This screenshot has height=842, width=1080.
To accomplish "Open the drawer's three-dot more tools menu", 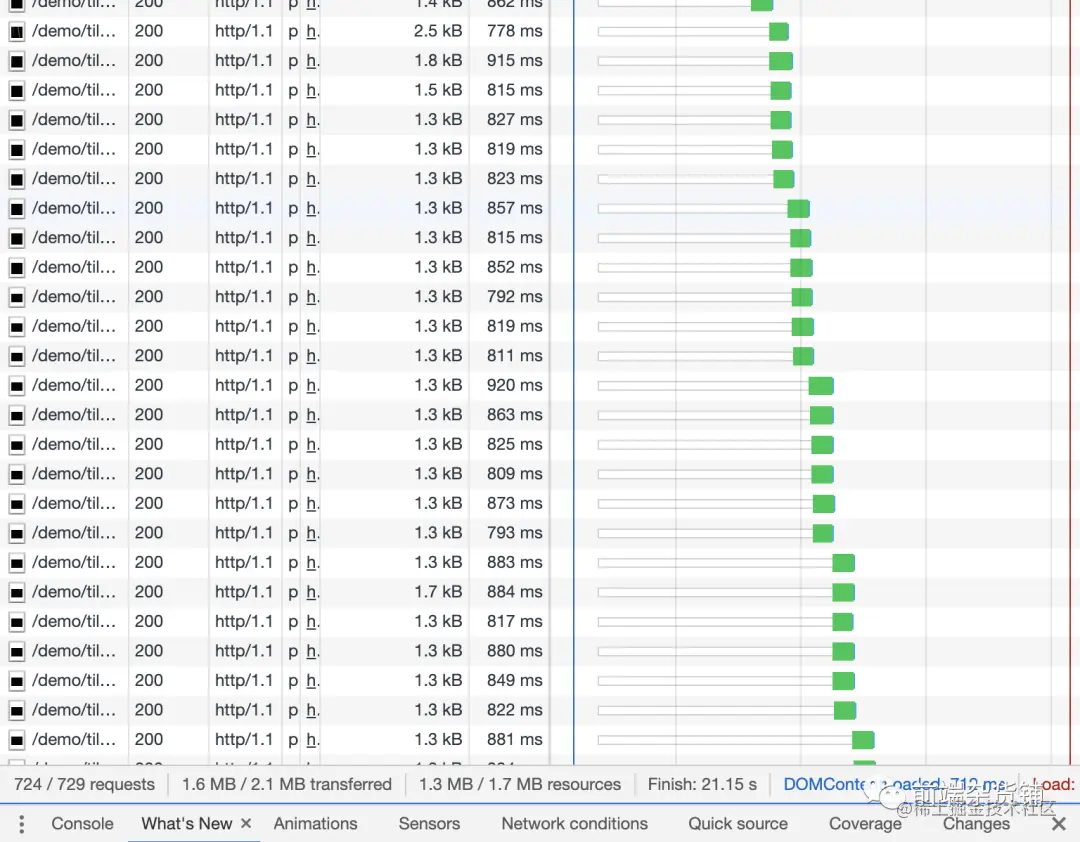I will [x=21, y=823].
